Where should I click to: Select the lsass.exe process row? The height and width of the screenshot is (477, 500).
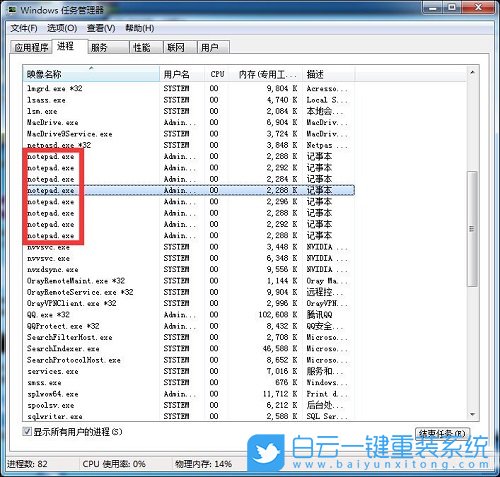(189, 100)
